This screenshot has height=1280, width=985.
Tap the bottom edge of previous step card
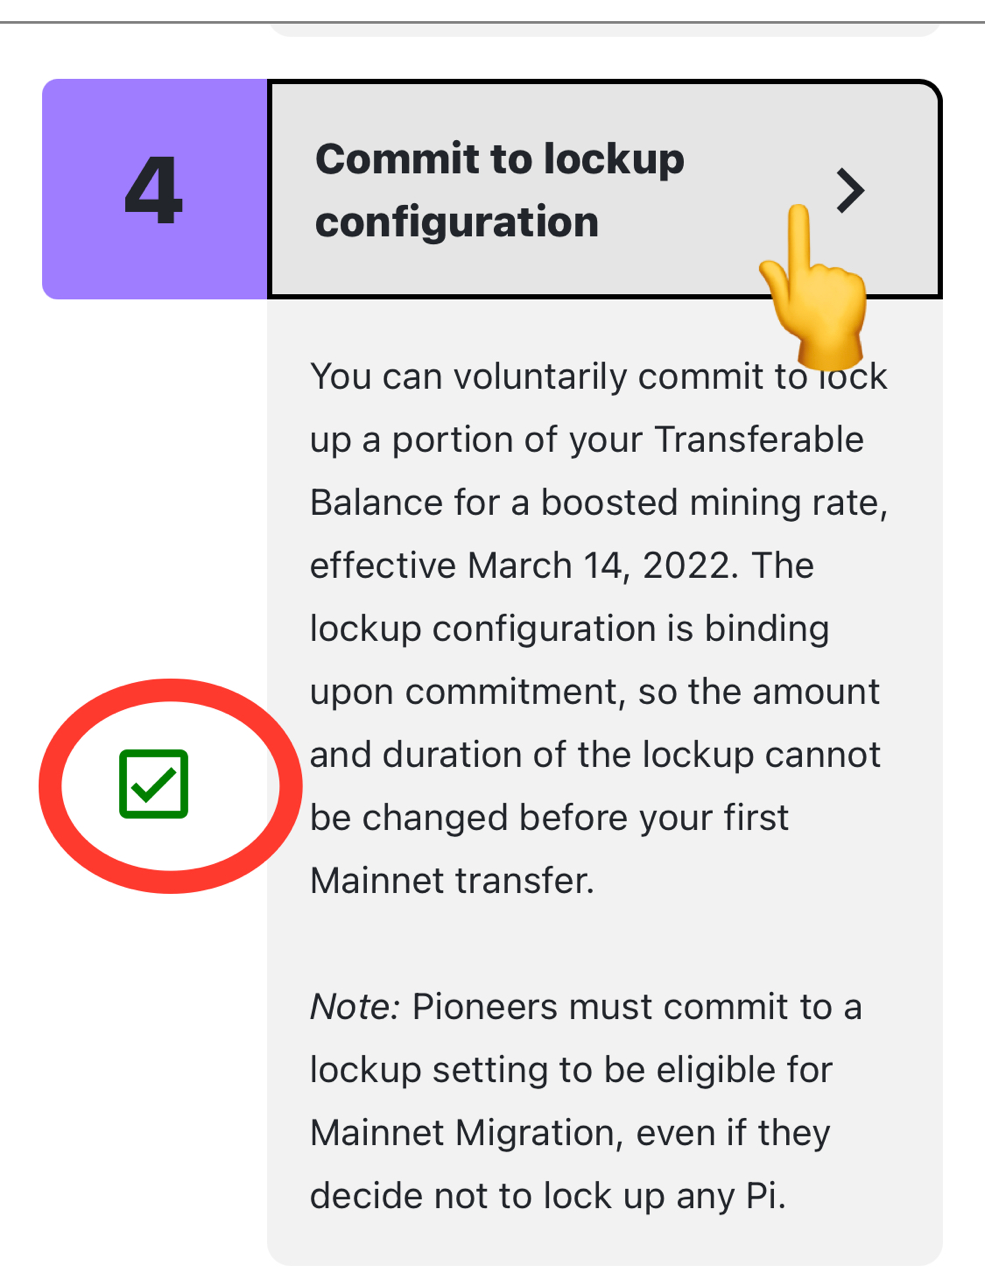pyautogui.click(x=605, y=30)
